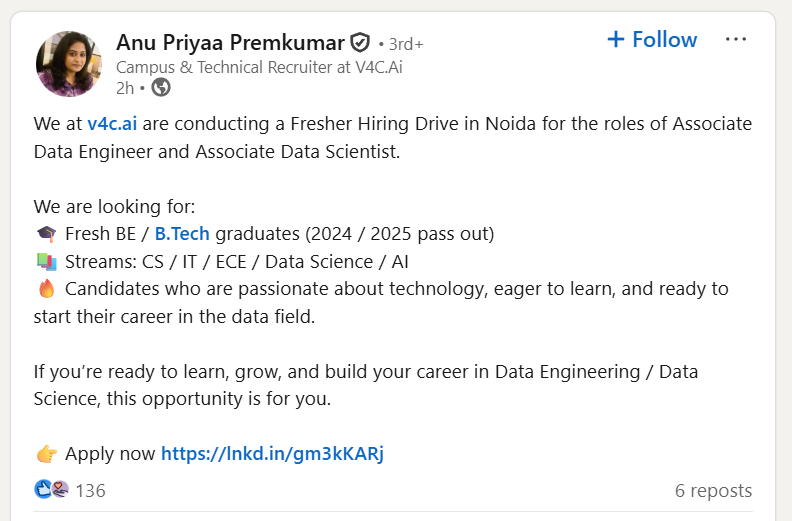View the 136 reactions list
792x521 pixels.
(90, 491)
